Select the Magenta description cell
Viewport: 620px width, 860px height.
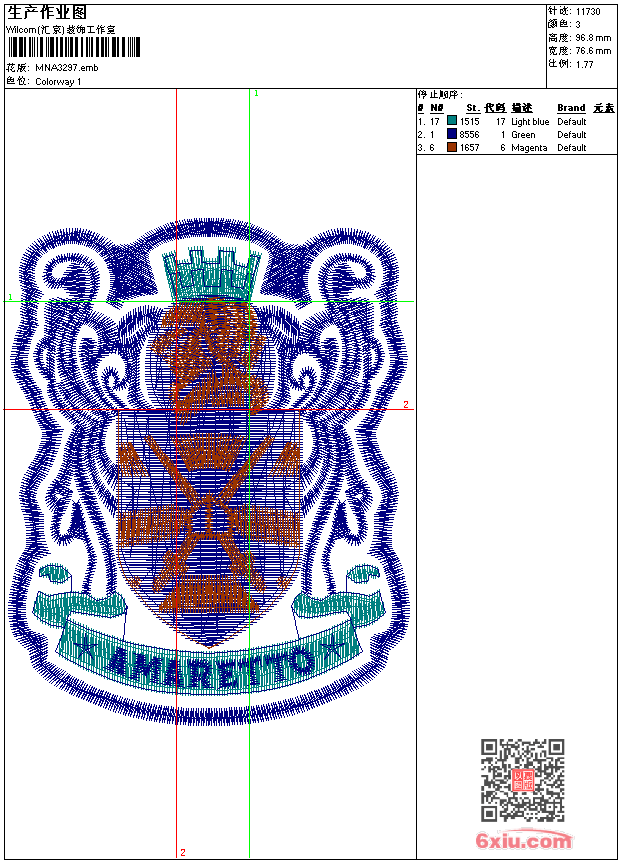(529, 148)
